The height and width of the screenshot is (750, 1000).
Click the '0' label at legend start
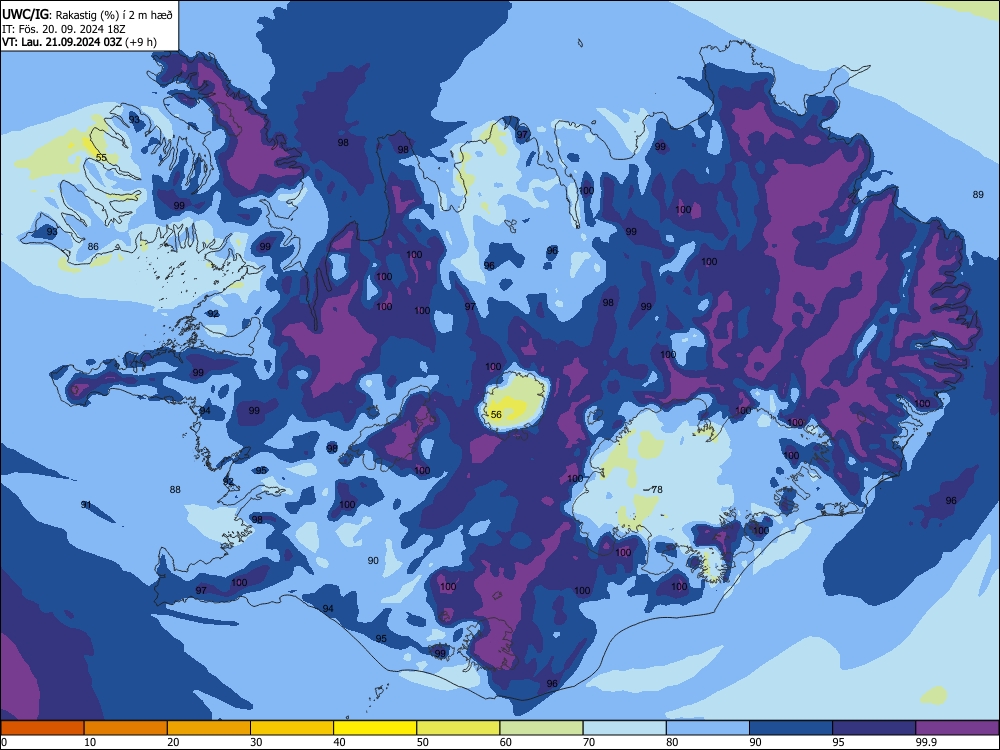[4, 742]
